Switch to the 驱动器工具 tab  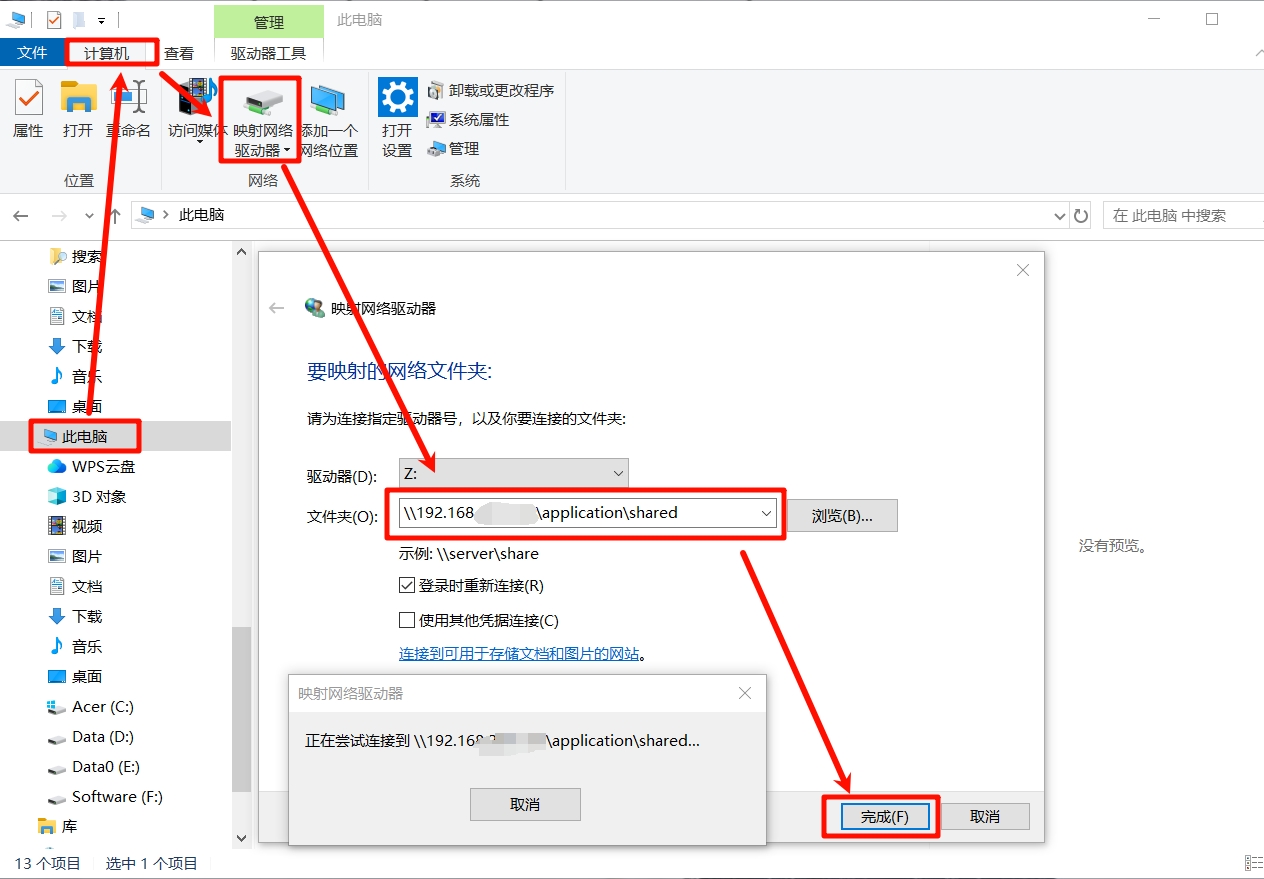click(268, 53)
